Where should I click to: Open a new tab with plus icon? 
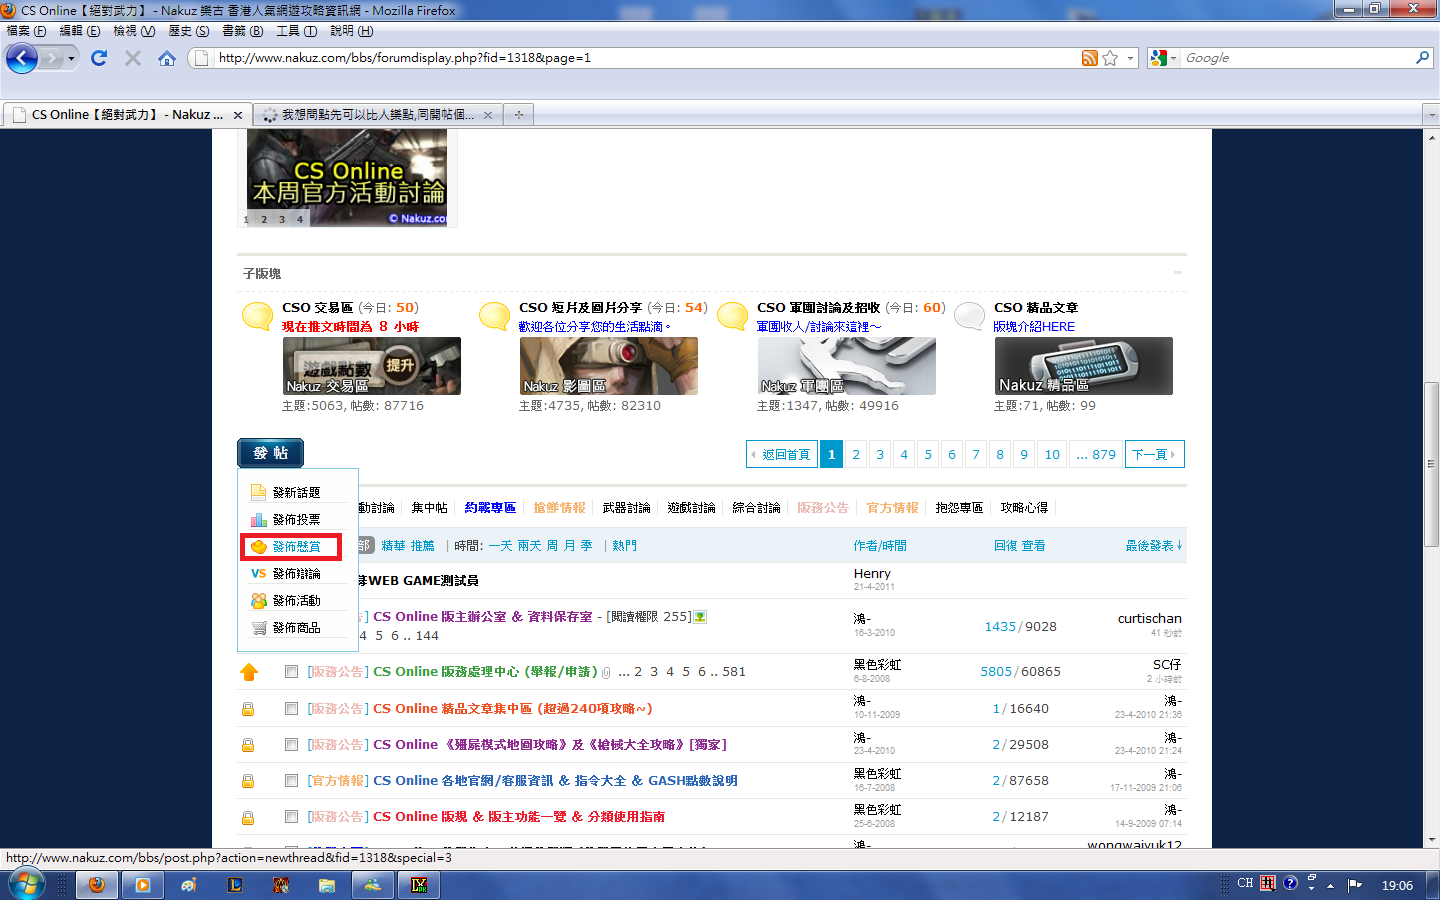(x=518, y=115)
